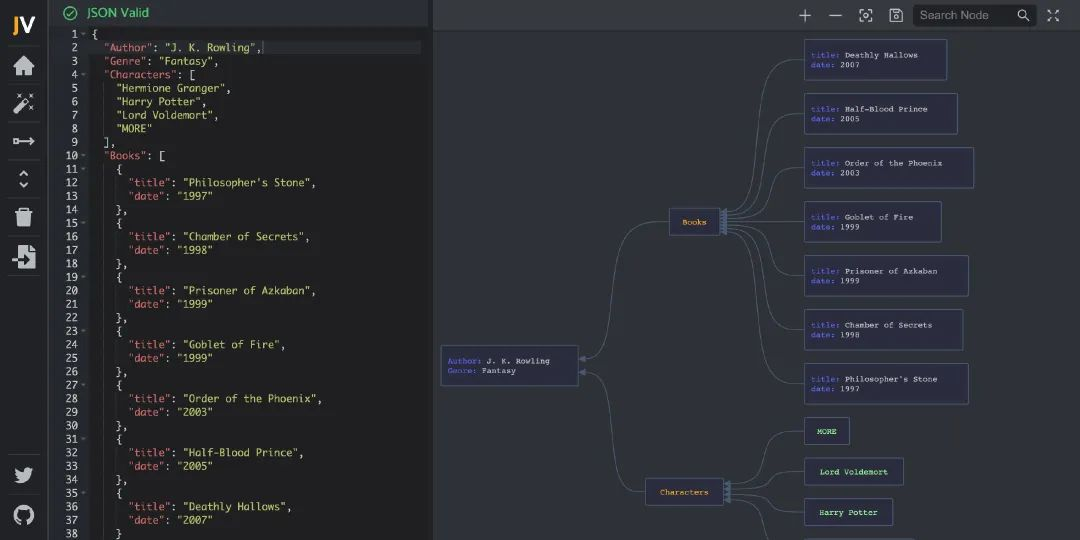The image size is (1080, 540).
Task: Select the Author J. K. Rowling root node
Action: coord(509,366)
